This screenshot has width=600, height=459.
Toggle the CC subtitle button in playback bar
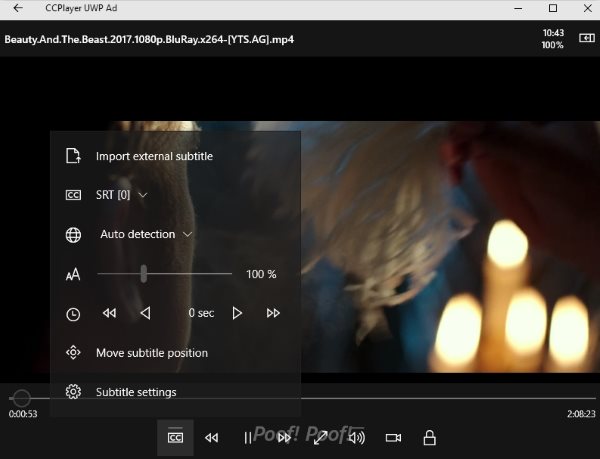[175, 438]
